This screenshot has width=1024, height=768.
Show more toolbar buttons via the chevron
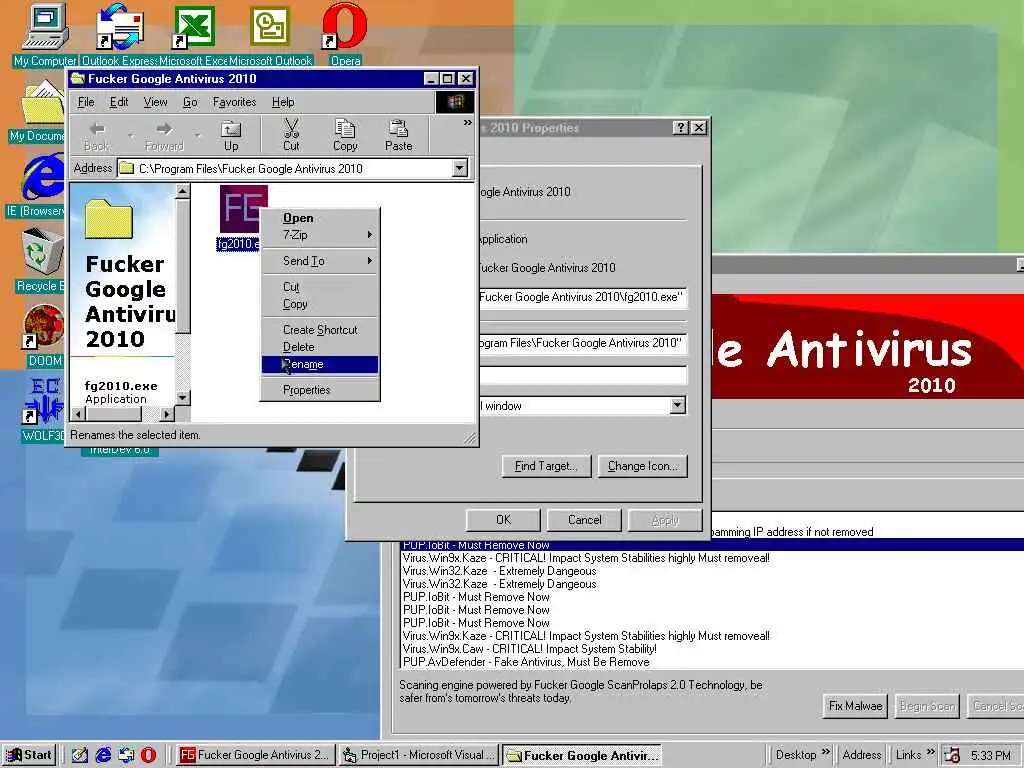click(468, 123)
